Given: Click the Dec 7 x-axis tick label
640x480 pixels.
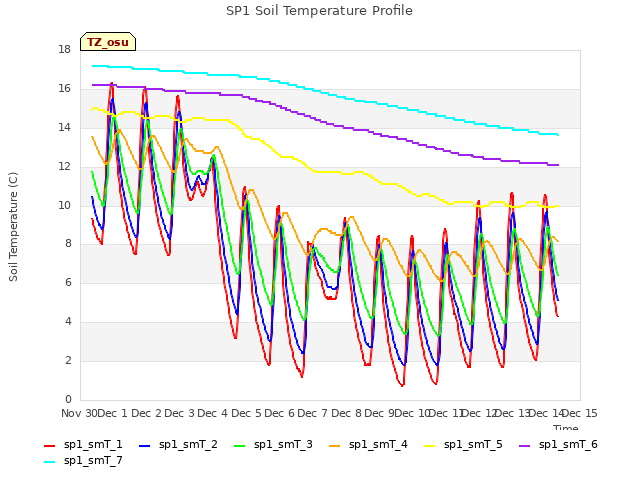Looking at the screenshot, I should point(312,413).
